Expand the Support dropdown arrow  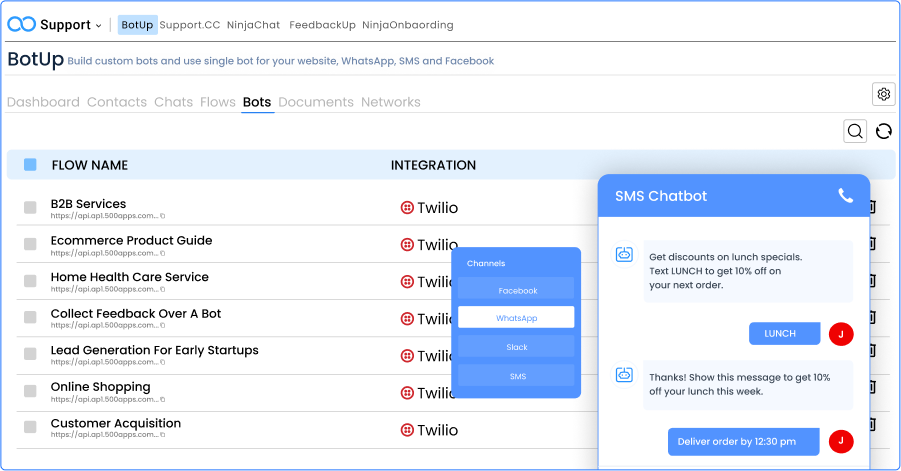point(98,26)
